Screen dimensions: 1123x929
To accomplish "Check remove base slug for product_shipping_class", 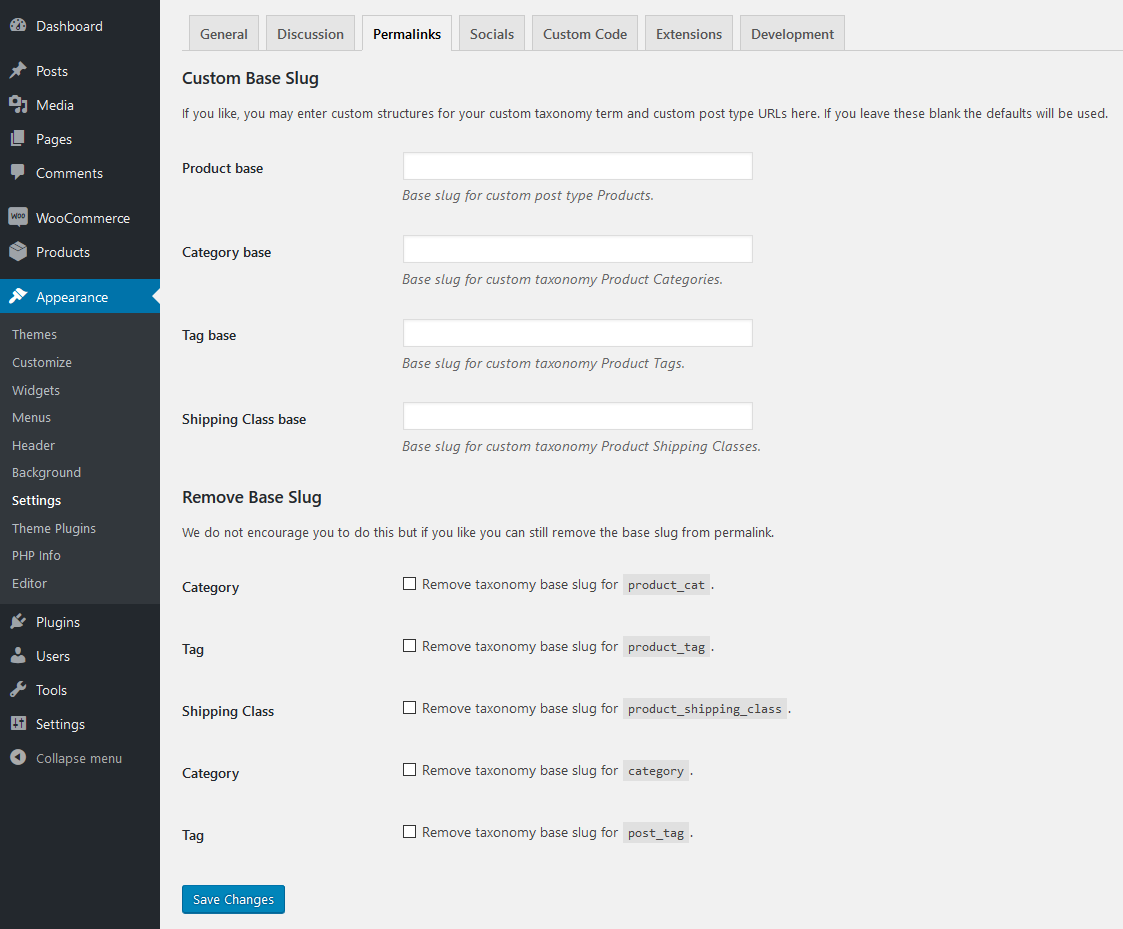I will (409, 708).
